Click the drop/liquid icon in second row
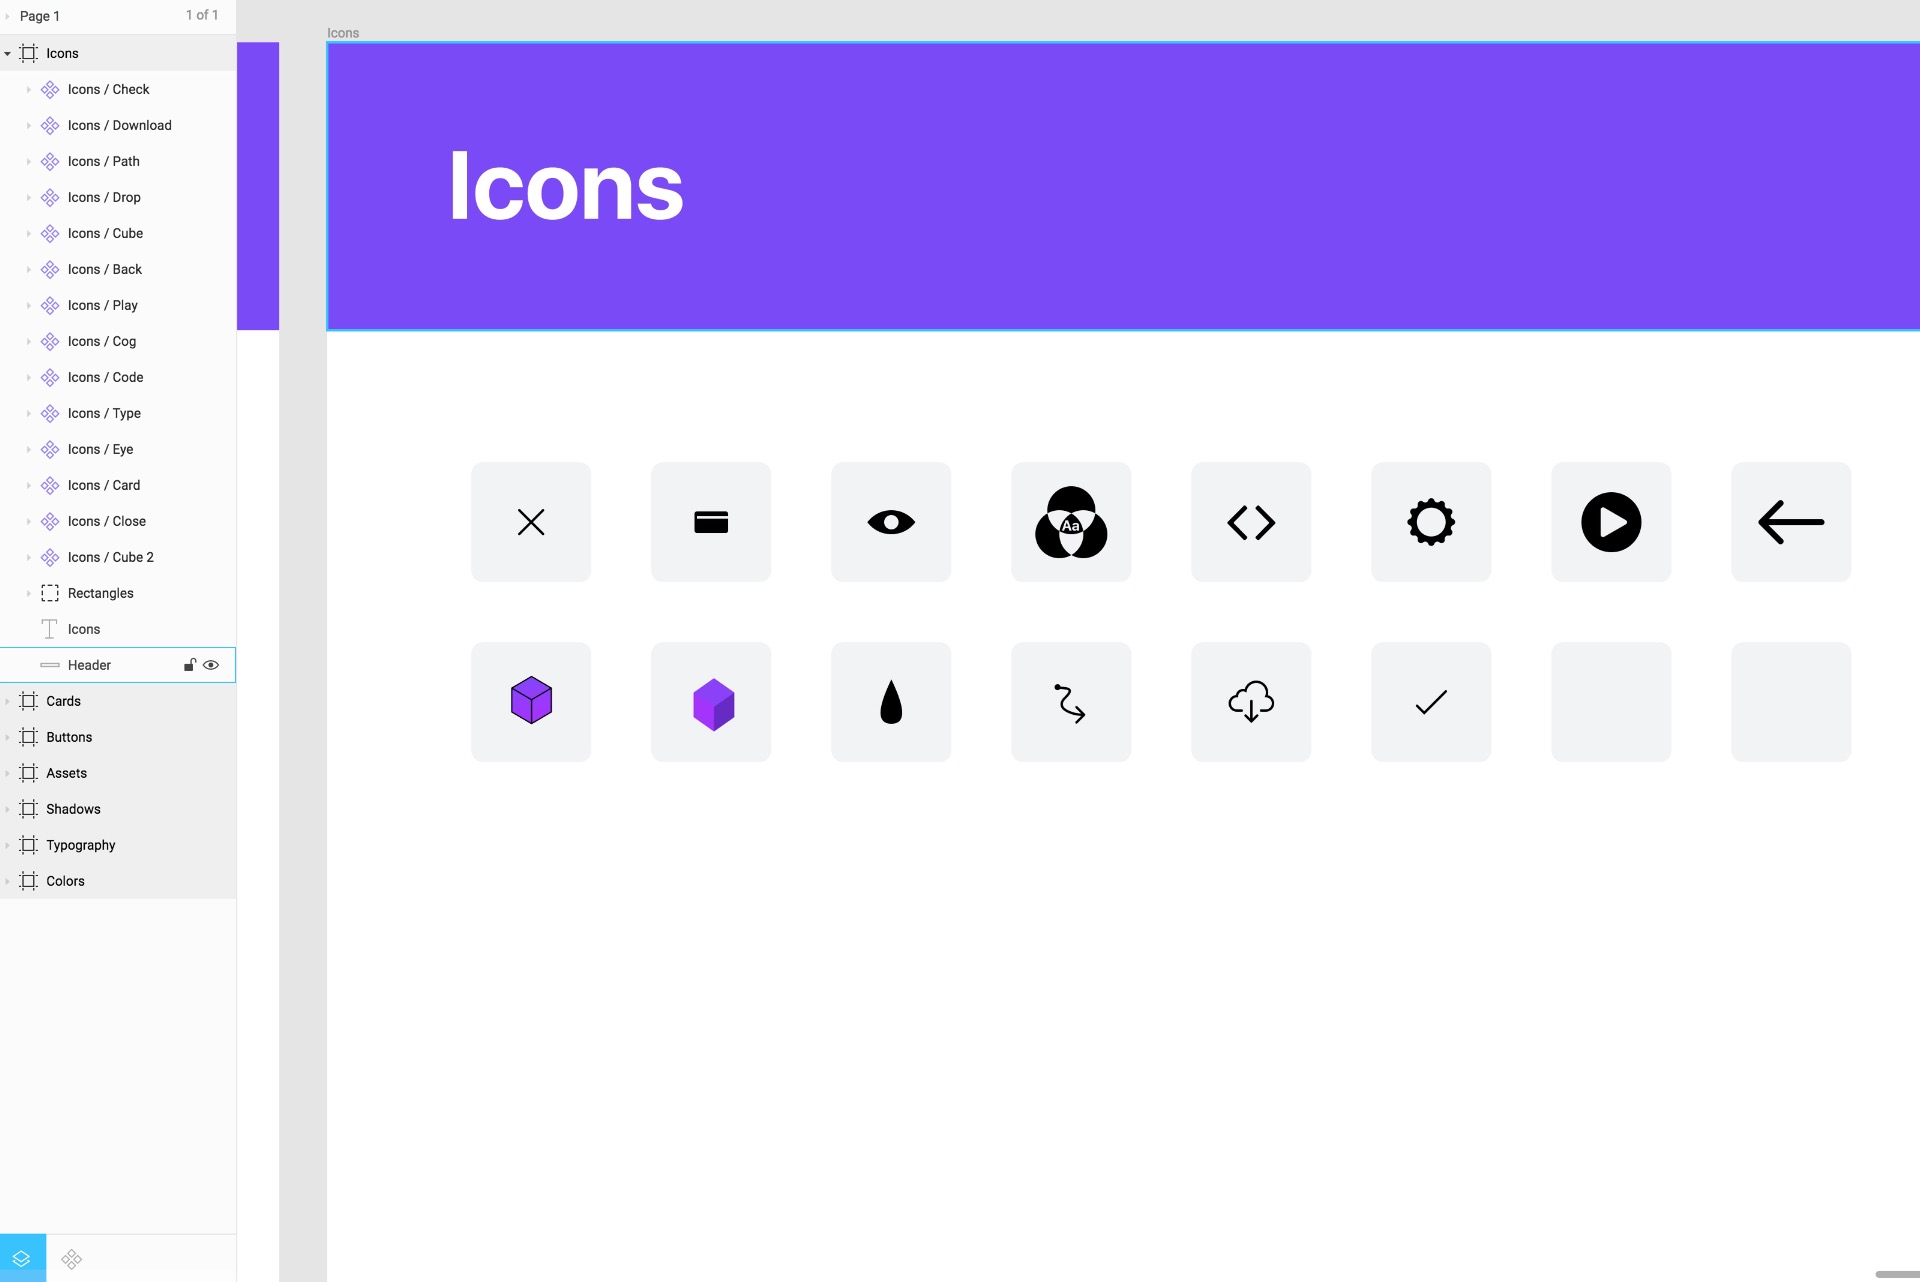Screen dimensions: 1920x1282 (890, 701)
